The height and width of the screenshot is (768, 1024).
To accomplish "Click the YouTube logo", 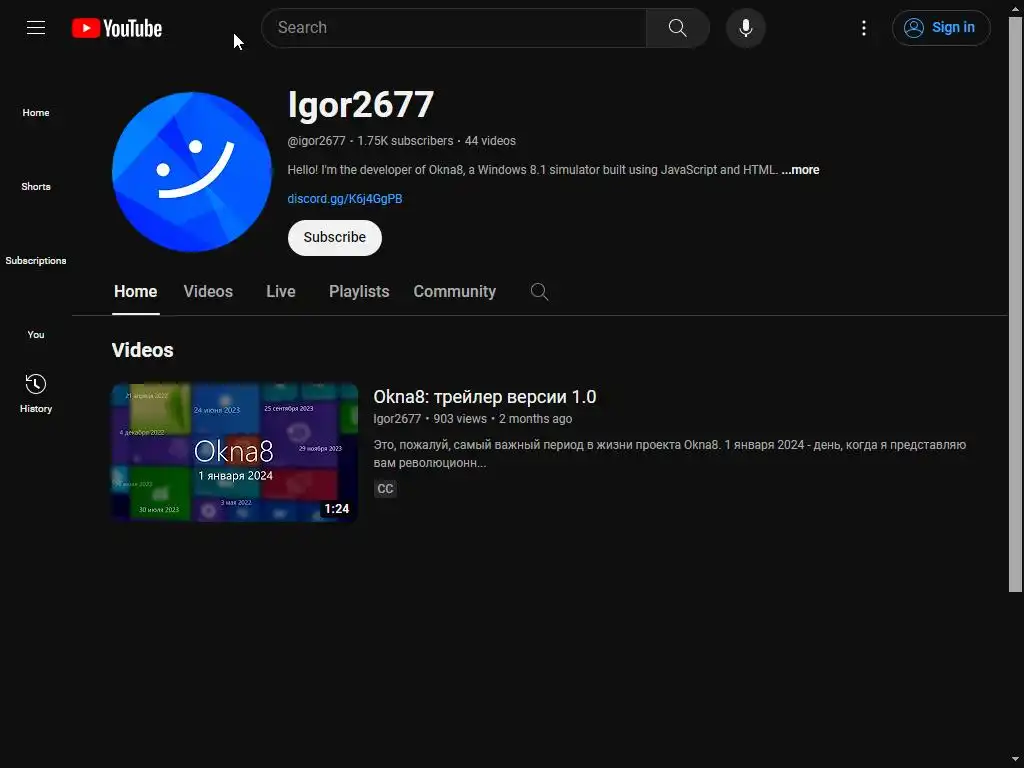I will [117, 28].
